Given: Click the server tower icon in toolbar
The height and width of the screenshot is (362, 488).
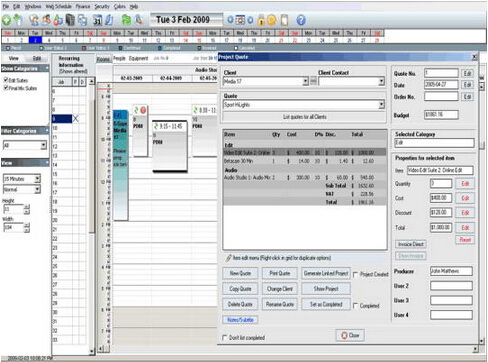Looking at the screenshot, I should (x=70, y=20).
